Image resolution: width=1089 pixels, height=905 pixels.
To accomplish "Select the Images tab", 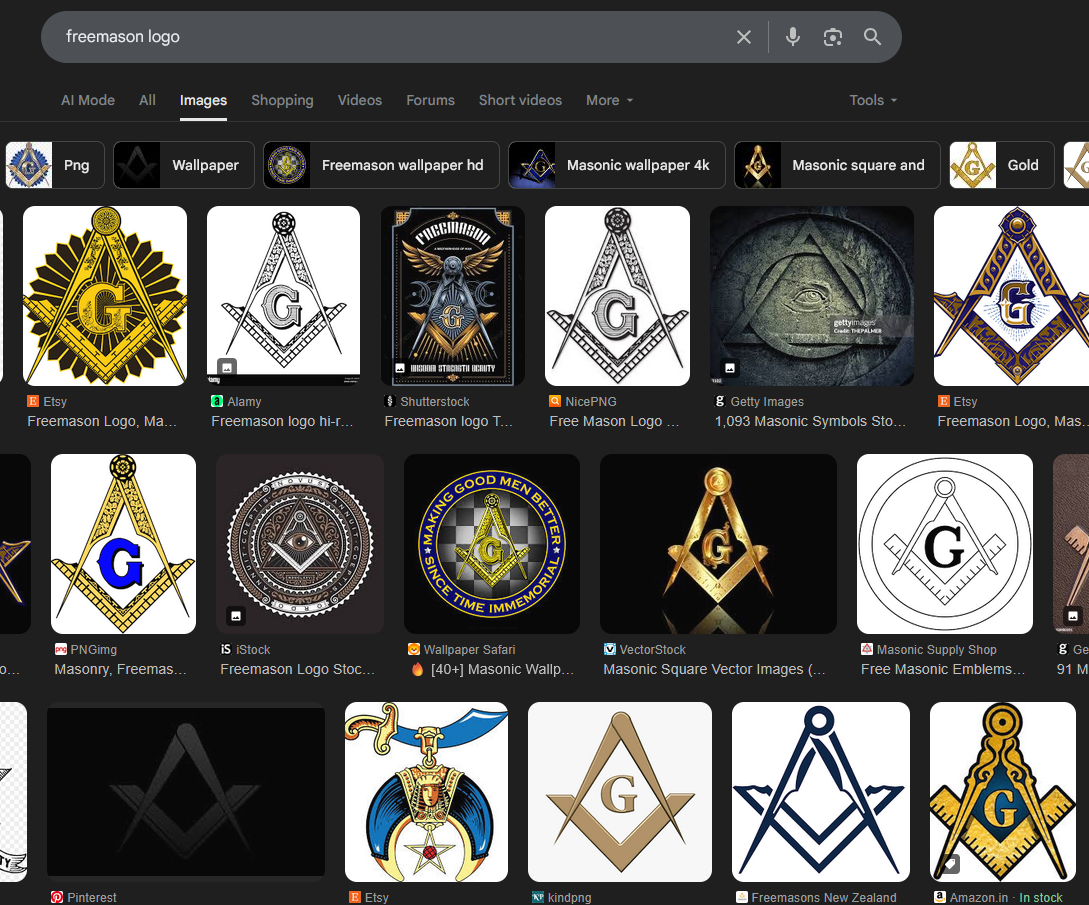I will tap(203, 100).
